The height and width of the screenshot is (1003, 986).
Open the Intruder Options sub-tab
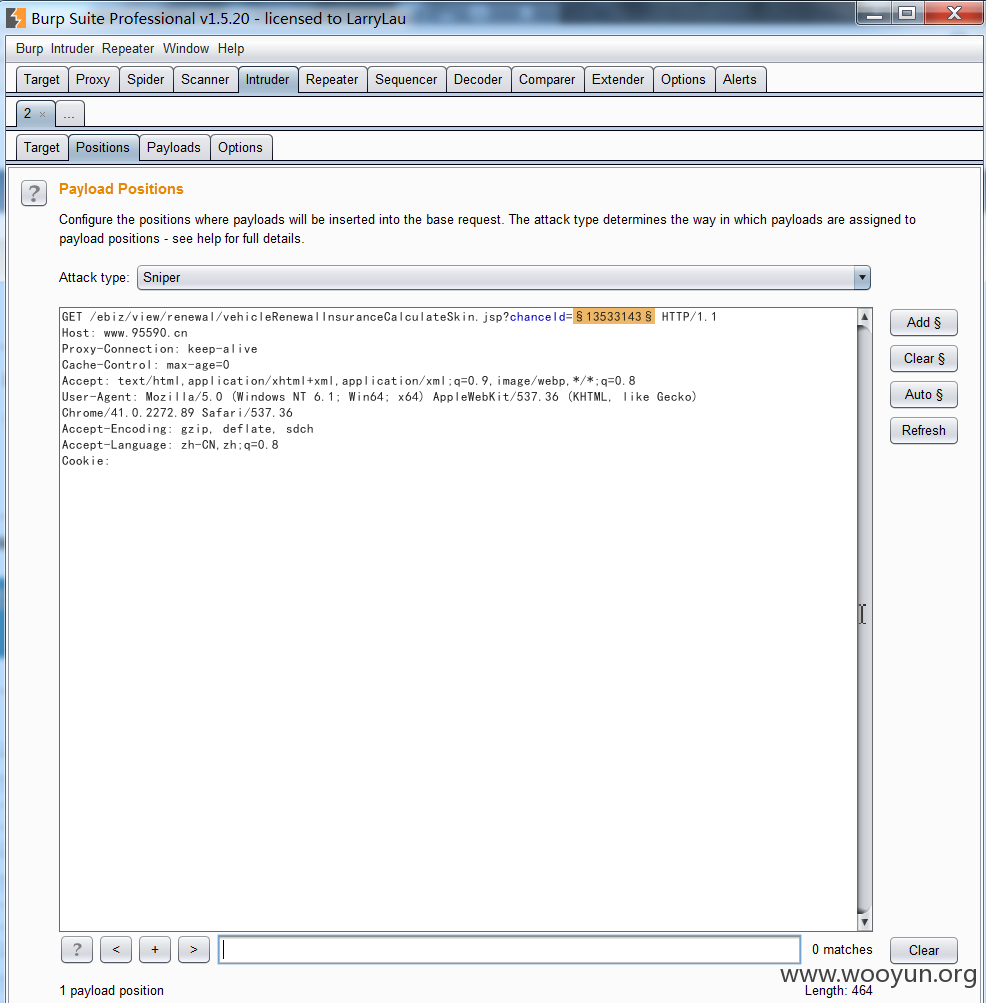point(240,147)
